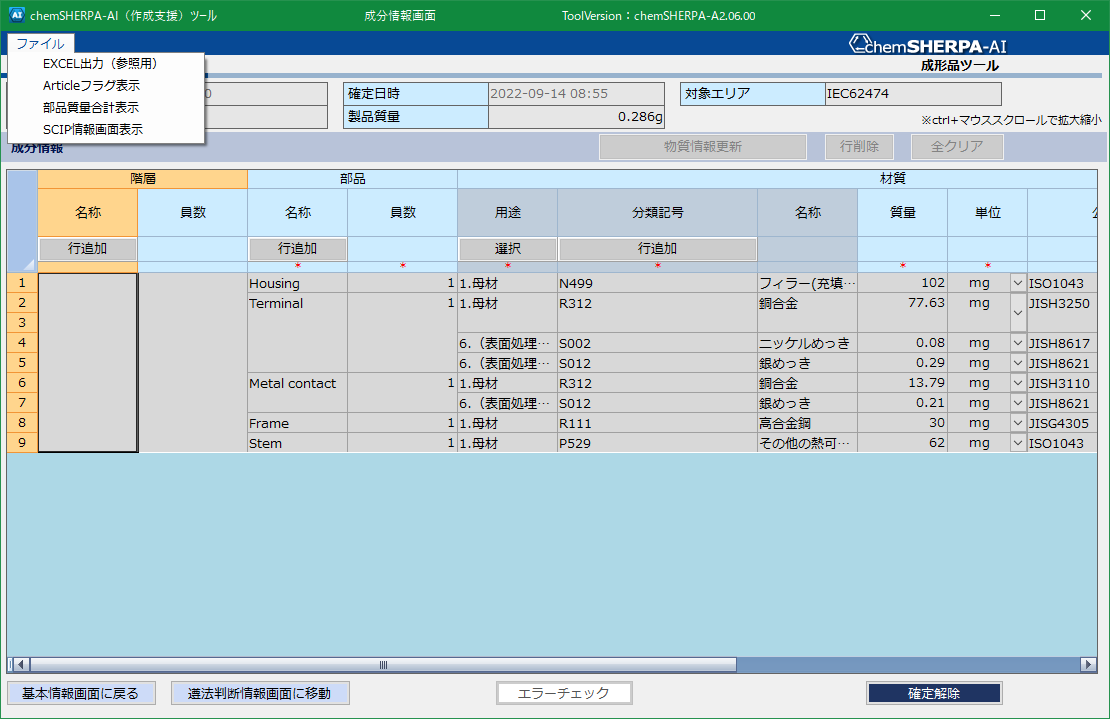Click 全クリア to clear all data
This screenshot has height=719, width=1110.
pos(956,146)
